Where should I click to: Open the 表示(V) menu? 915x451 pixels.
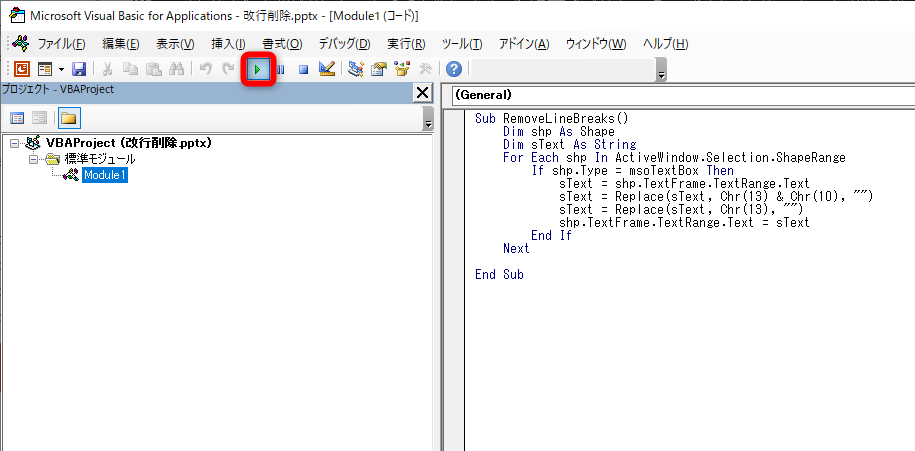click(175, 44)
